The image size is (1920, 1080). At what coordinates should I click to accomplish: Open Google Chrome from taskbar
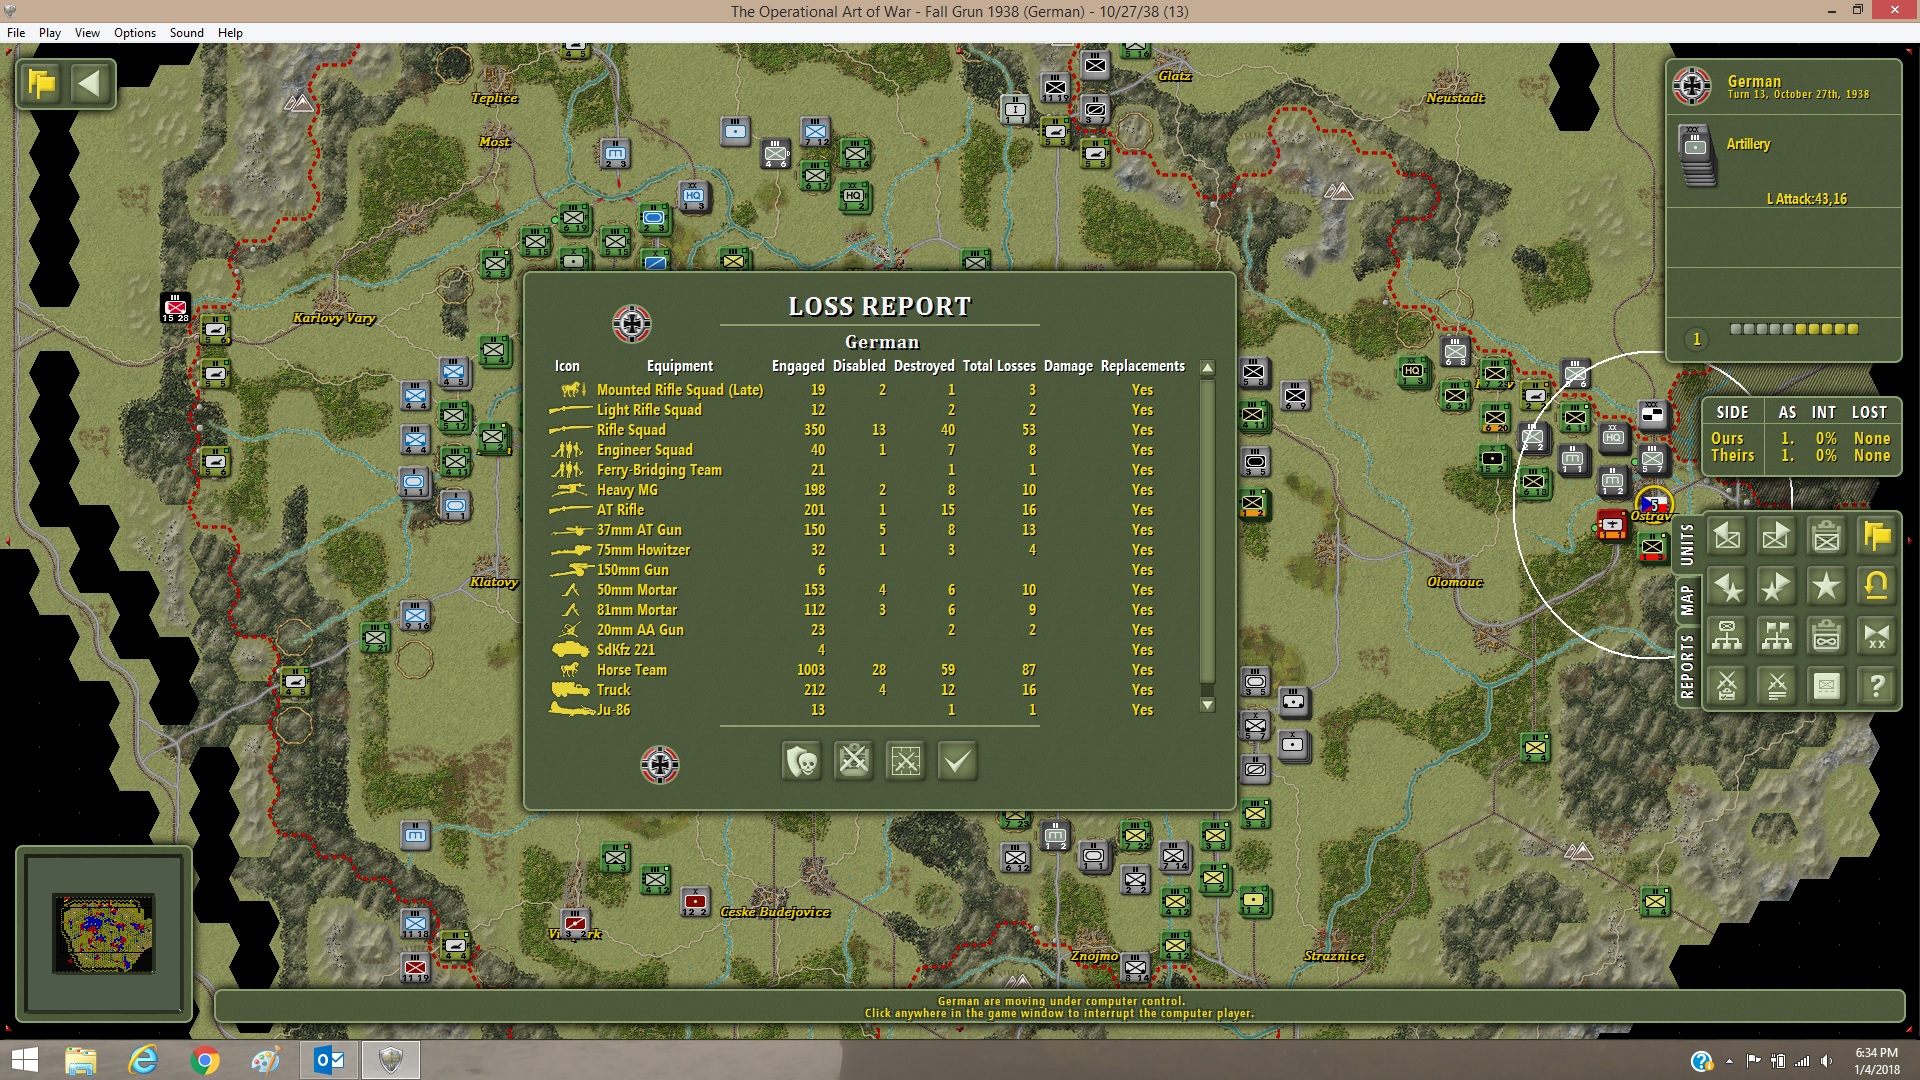click(x=205, y=1060)
